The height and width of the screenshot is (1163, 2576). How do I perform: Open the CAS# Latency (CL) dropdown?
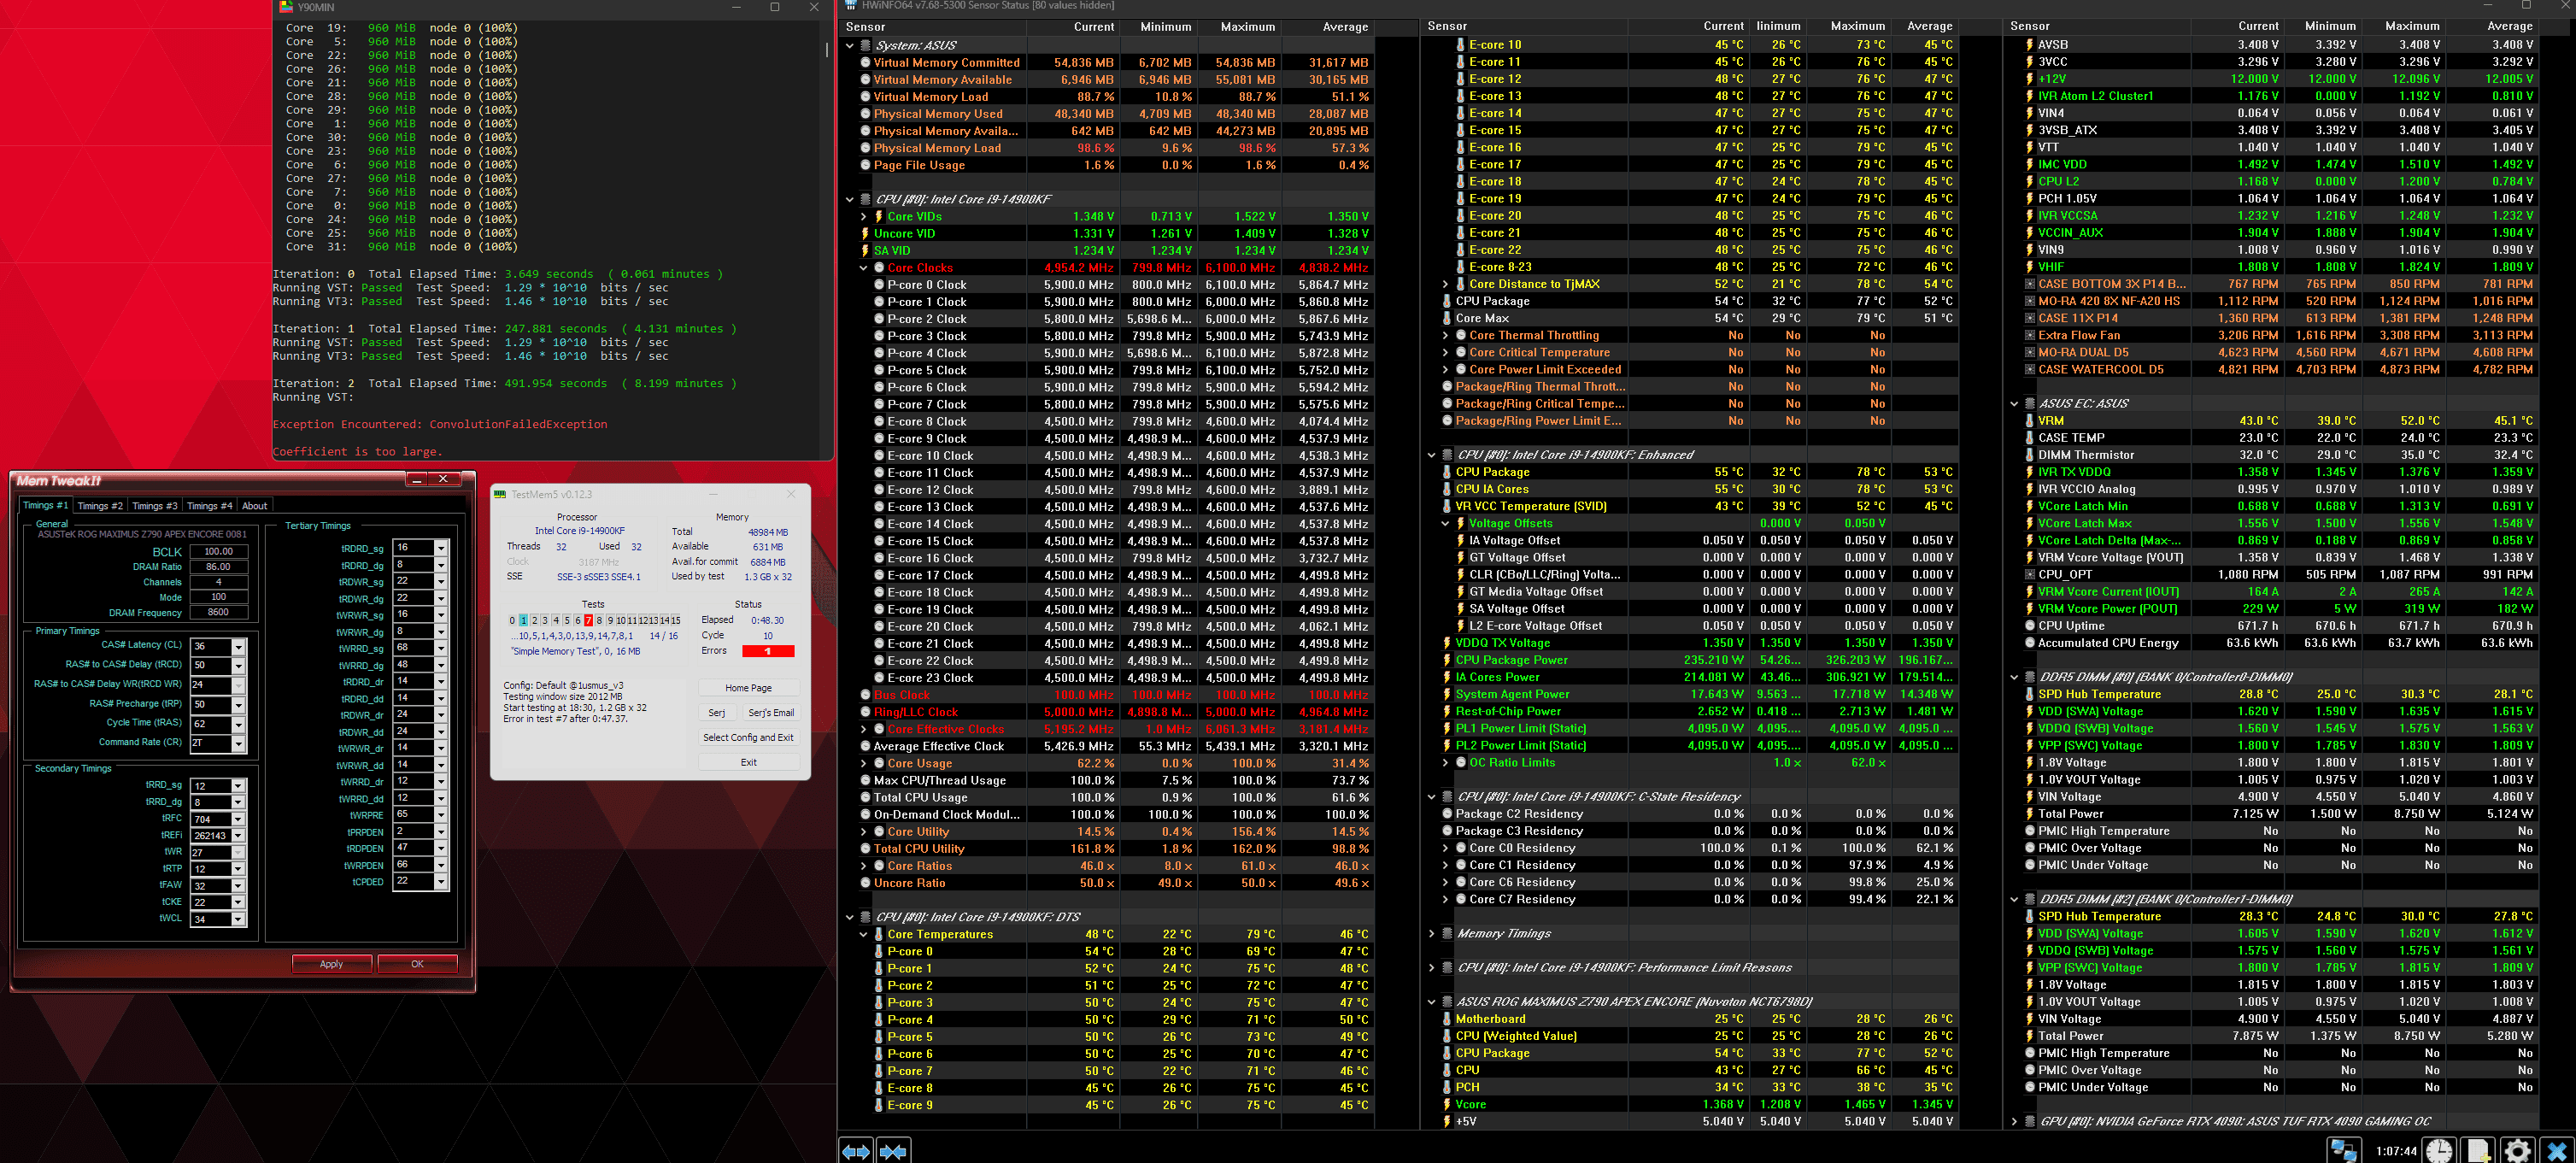point(238,647)
